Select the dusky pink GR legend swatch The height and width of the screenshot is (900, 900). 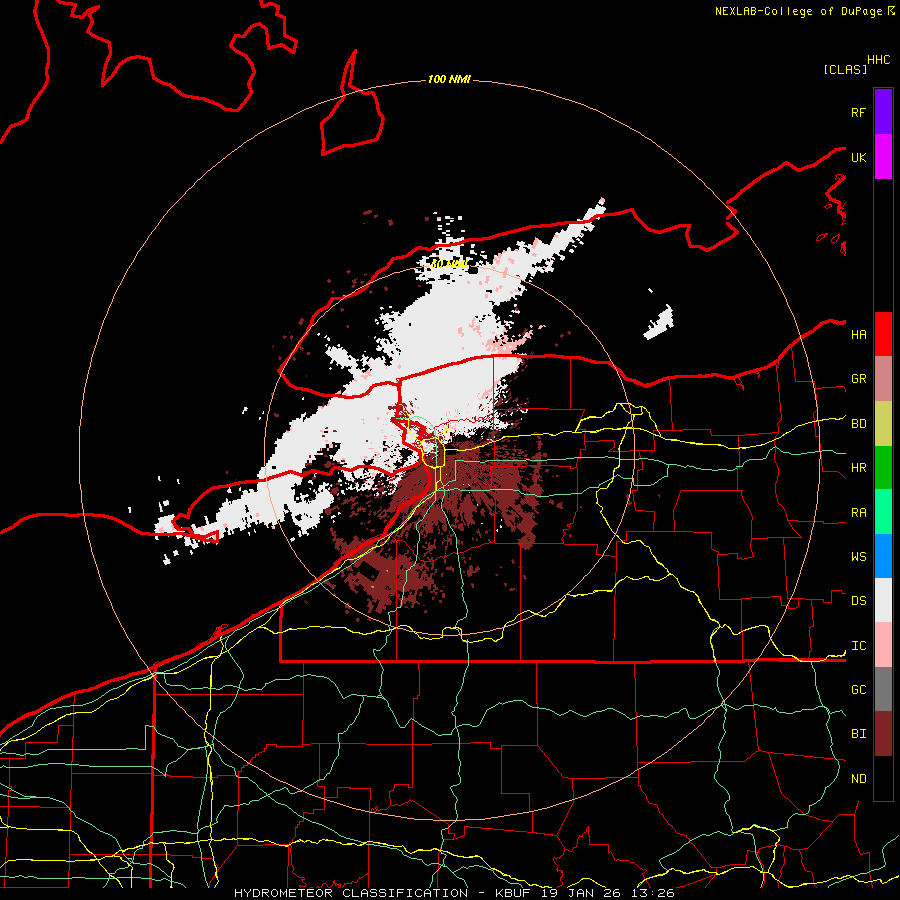pos(883,379)
